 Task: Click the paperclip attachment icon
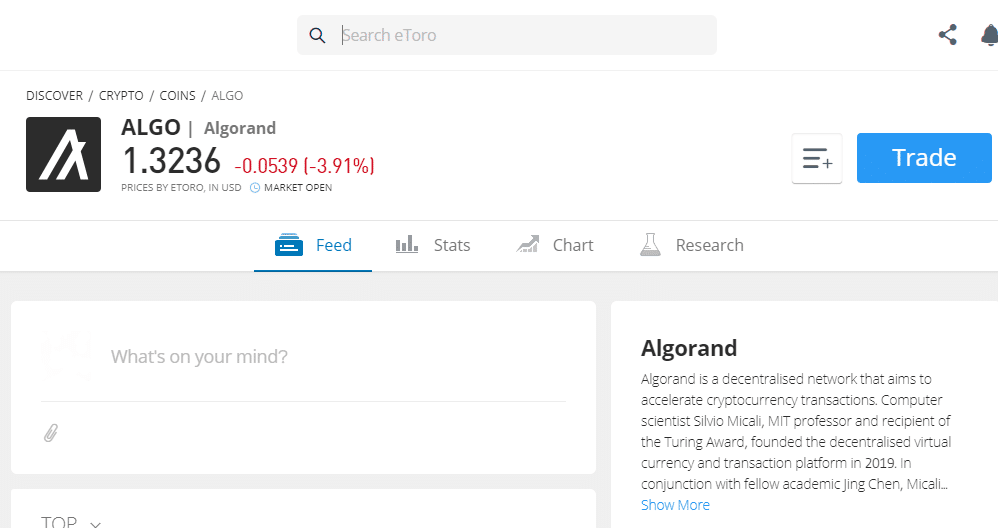51,433
